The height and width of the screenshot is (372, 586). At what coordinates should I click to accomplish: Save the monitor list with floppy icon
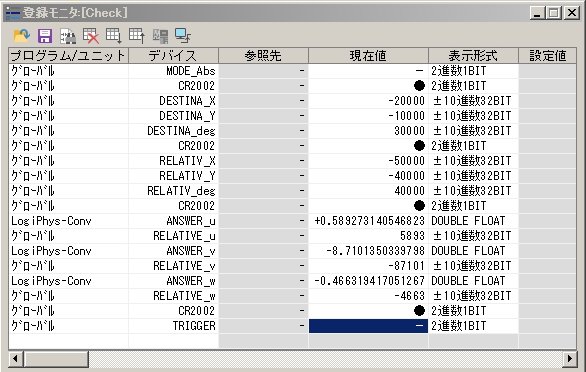point(45,36)
